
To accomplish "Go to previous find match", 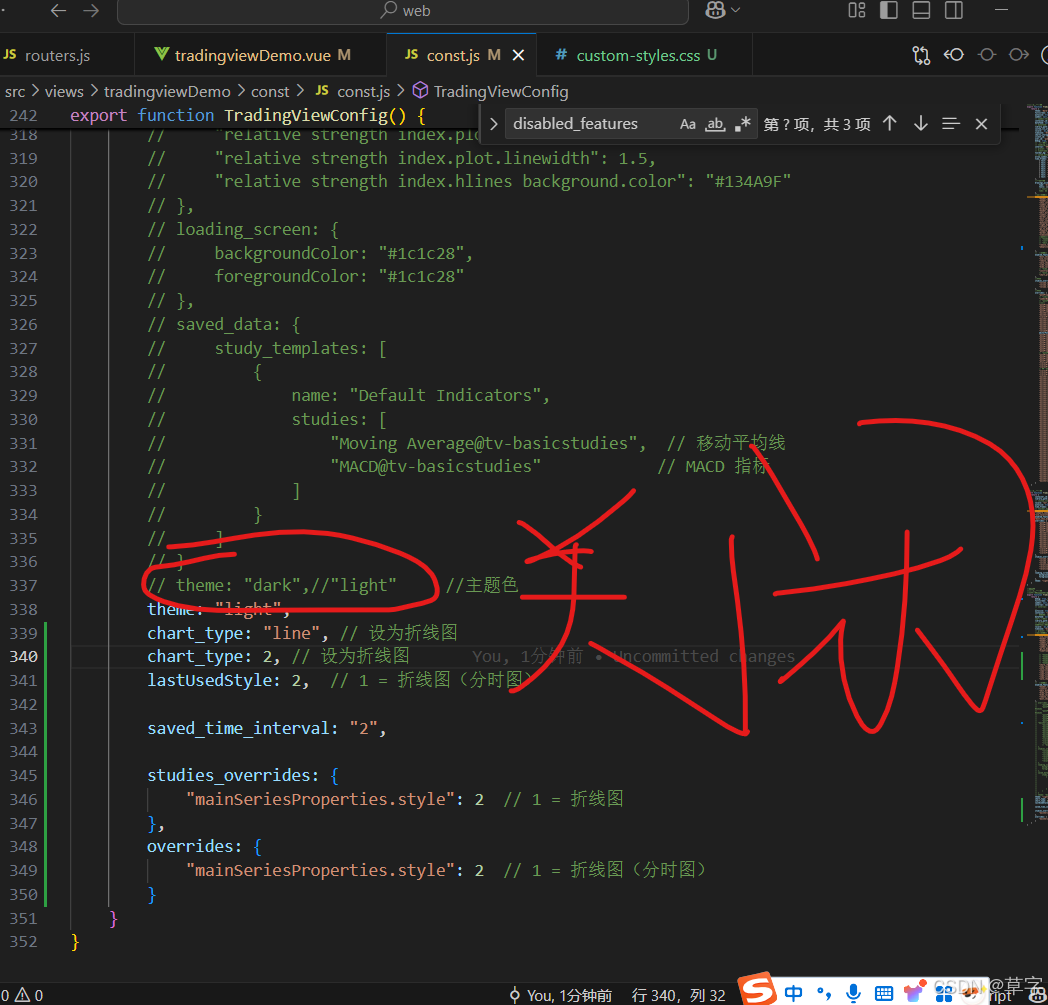I will [890, 124].
